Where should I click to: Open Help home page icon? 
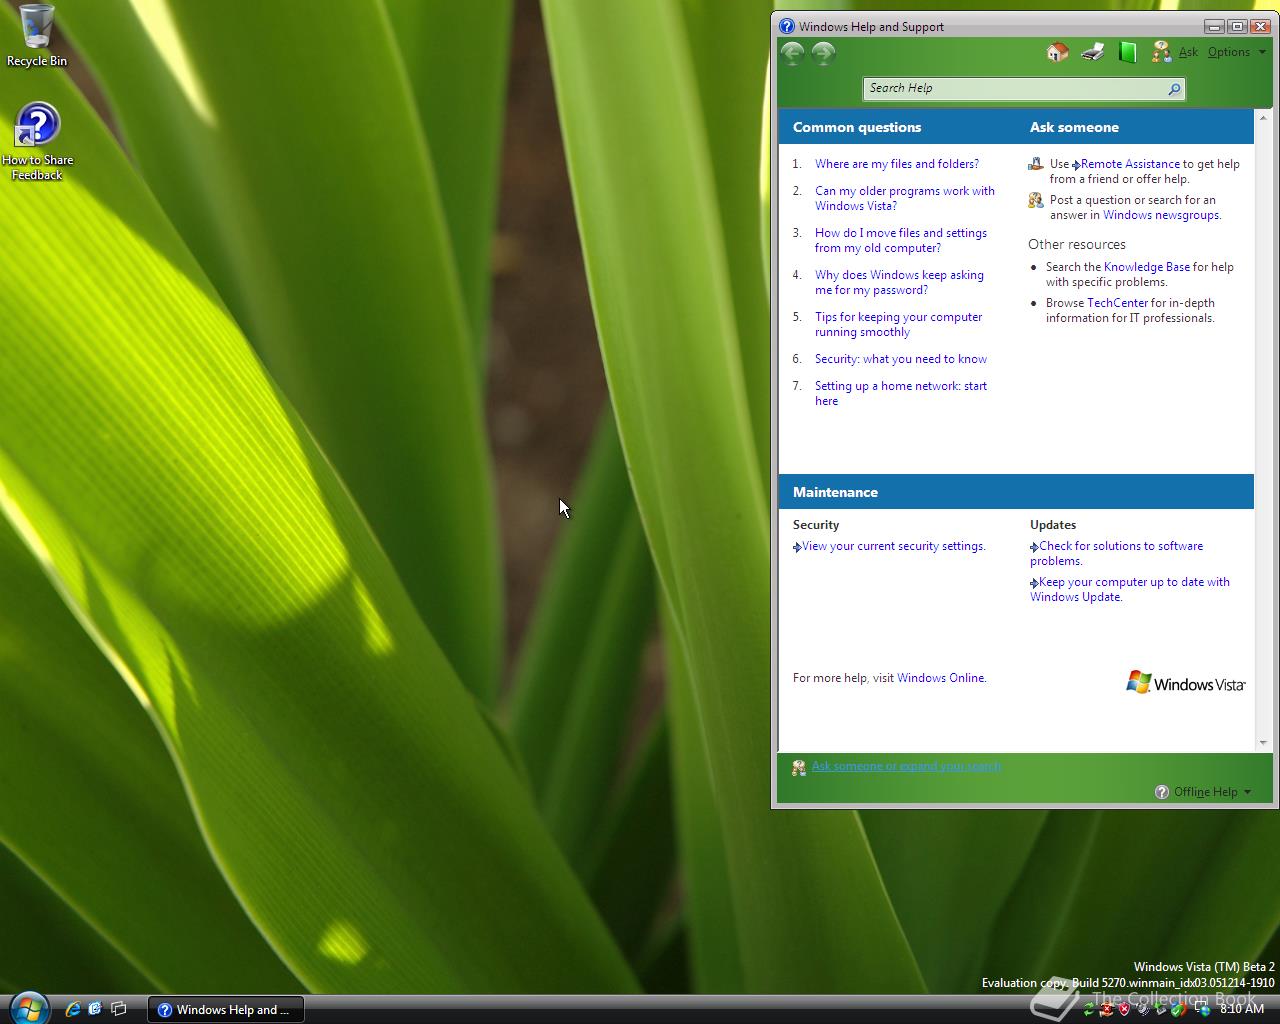[x=1057, y=52]
